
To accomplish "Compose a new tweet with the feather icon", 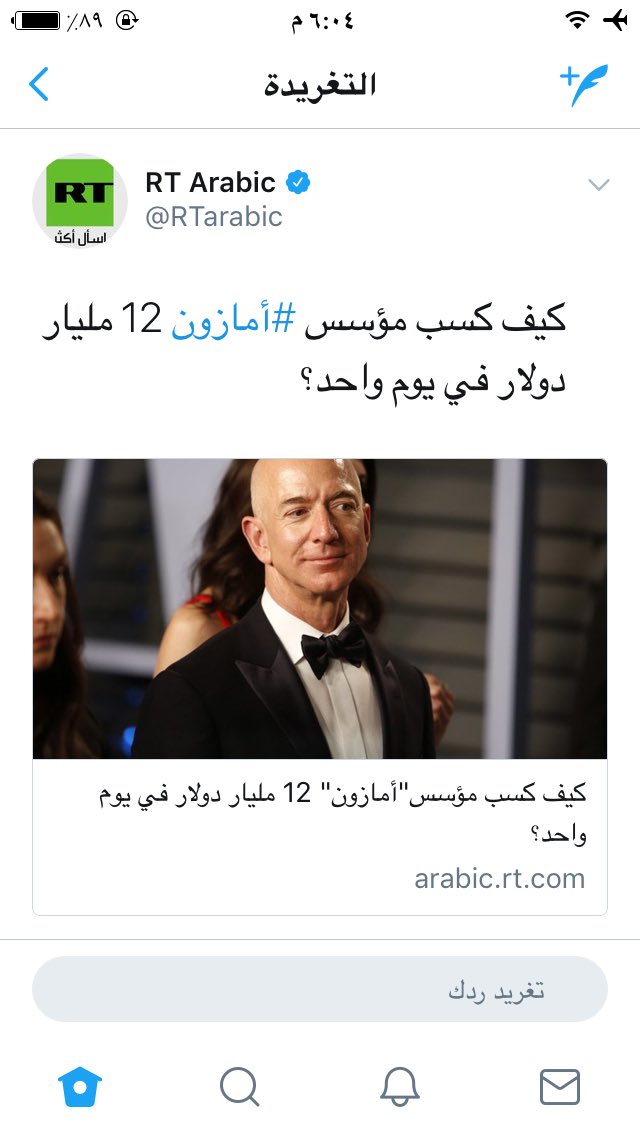I will point(583,84).
